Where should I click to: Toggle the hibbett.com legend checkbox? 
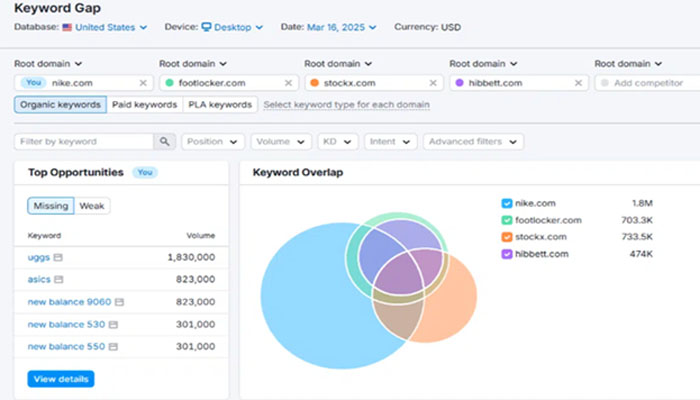coord(507,254)
